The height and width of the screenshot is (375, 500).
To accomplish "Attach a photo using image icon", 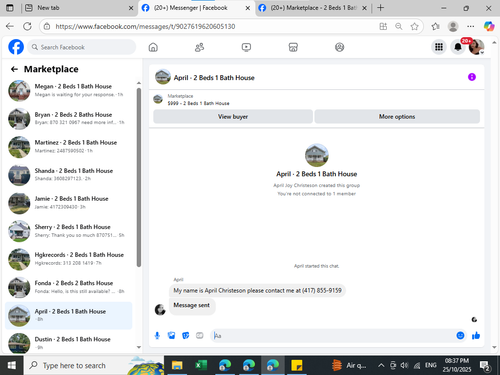I will tap(171, 335).
